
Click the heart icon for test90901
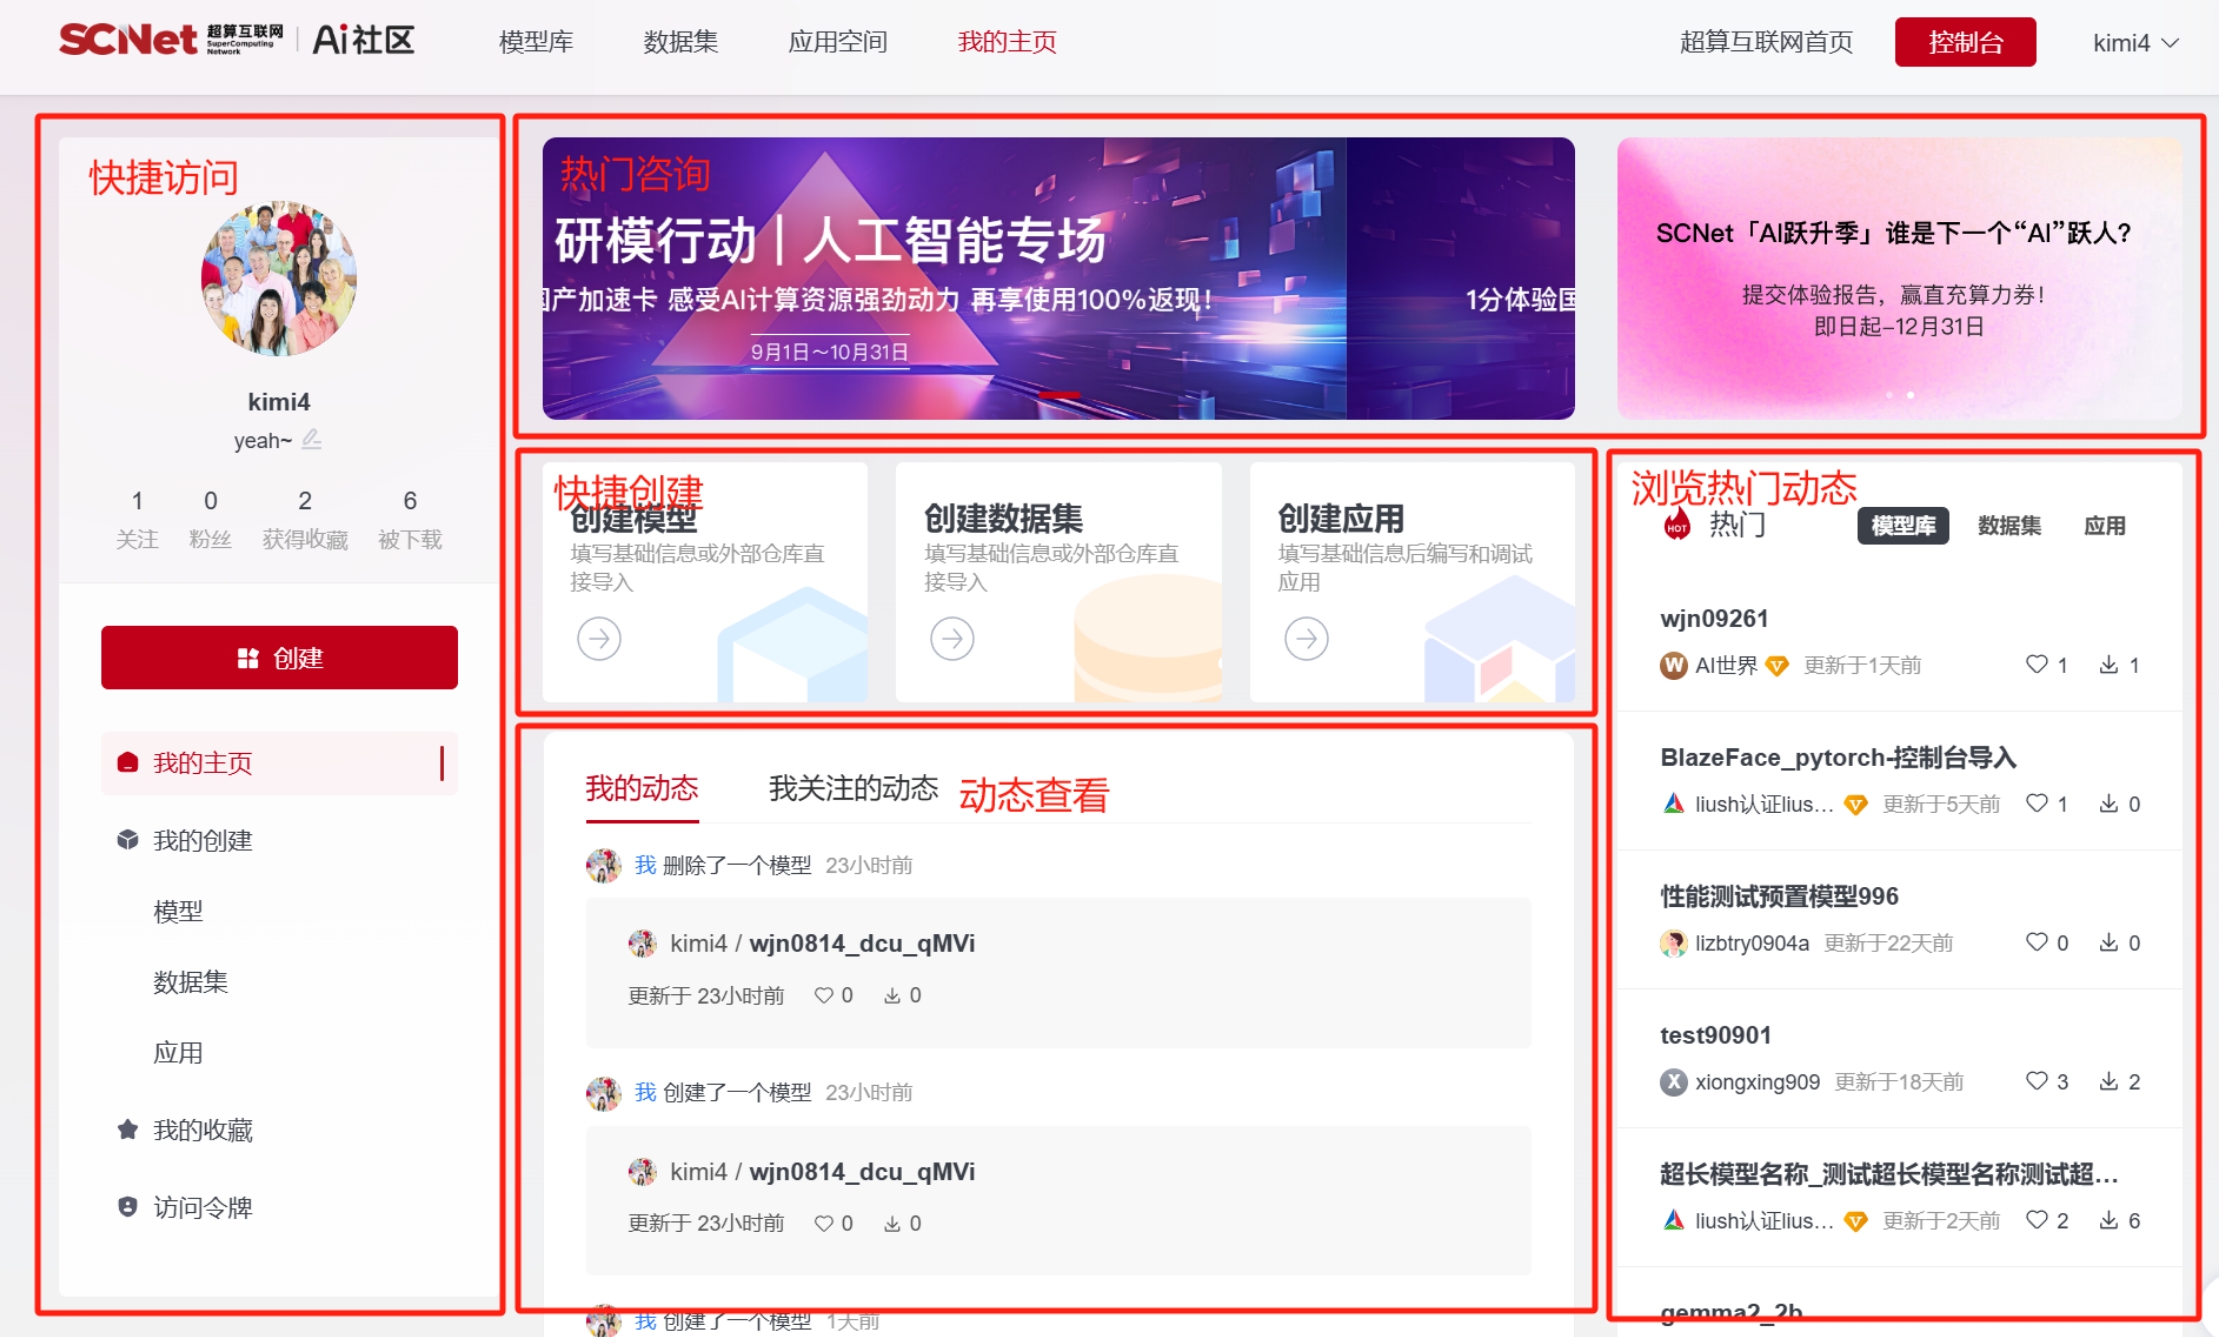(x=2036, y=1081)
